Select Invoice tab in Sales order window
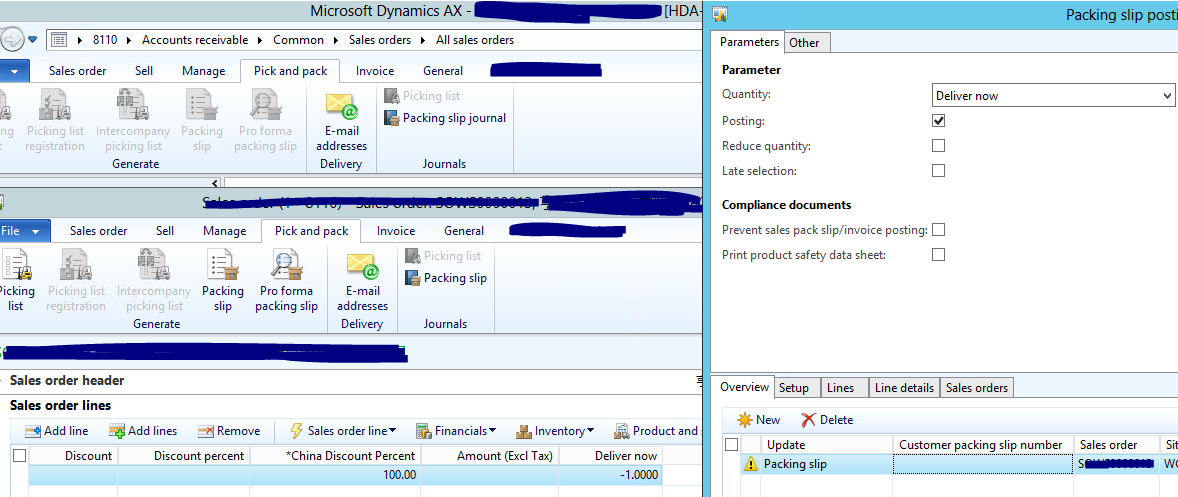Image resolution: width=1178 pixels, height=497 pixels. point(396,230)
